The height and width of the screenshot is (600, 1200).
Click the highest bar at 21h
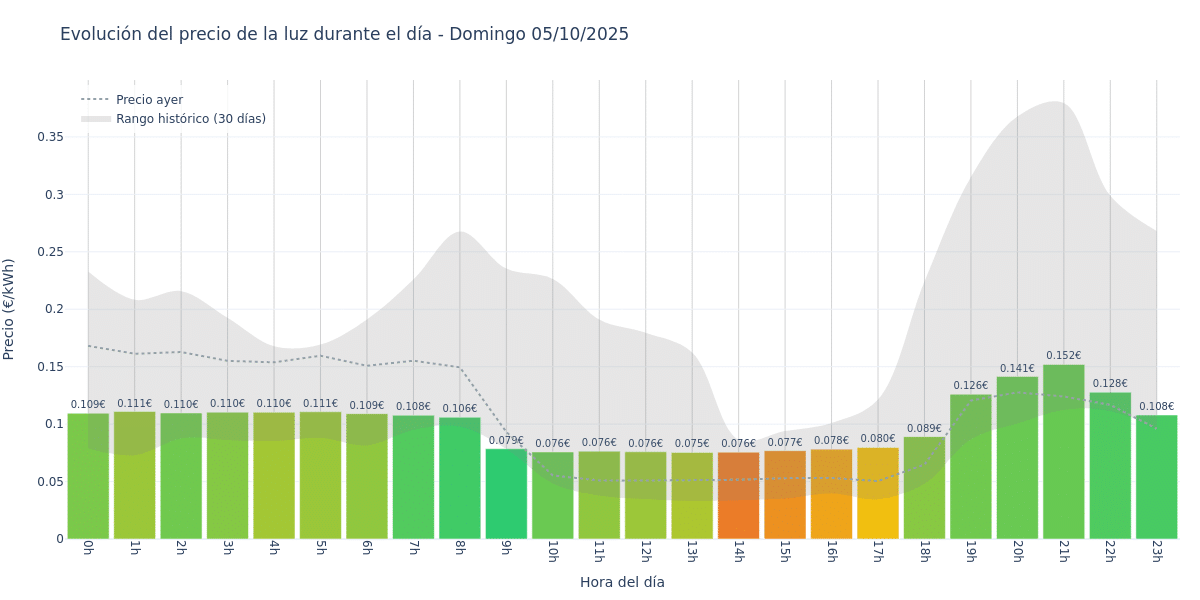[x=1063, y=452]
